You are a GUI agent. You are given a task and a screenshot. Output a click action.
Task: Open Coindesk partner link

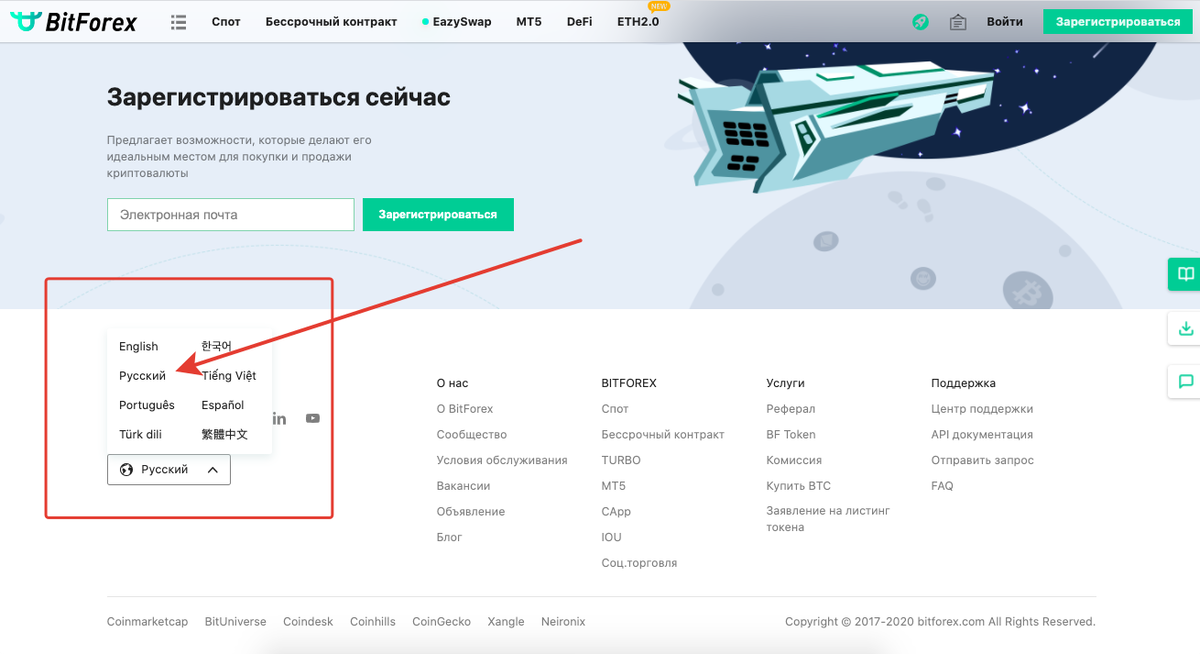click(308, 621)
